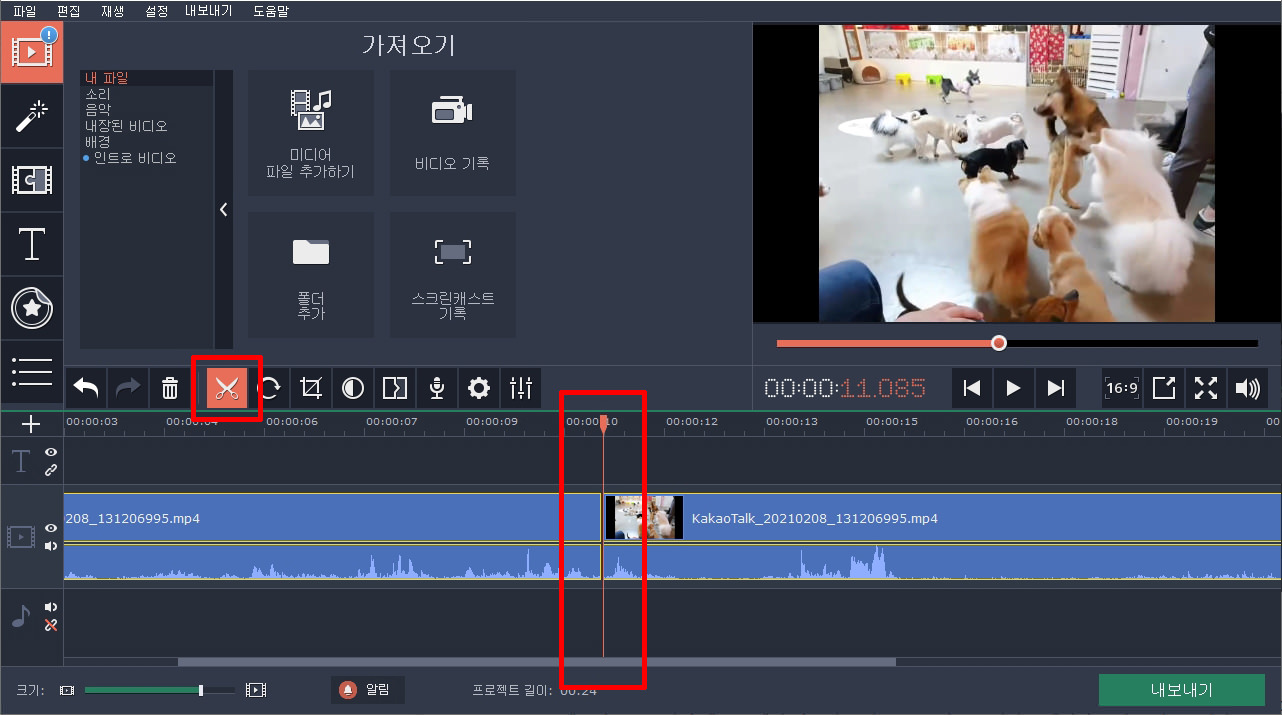Click the green 내보내기 export button
This screenshot has width=1282, height=715.
pyautogui.click(x=1182, y=689)
